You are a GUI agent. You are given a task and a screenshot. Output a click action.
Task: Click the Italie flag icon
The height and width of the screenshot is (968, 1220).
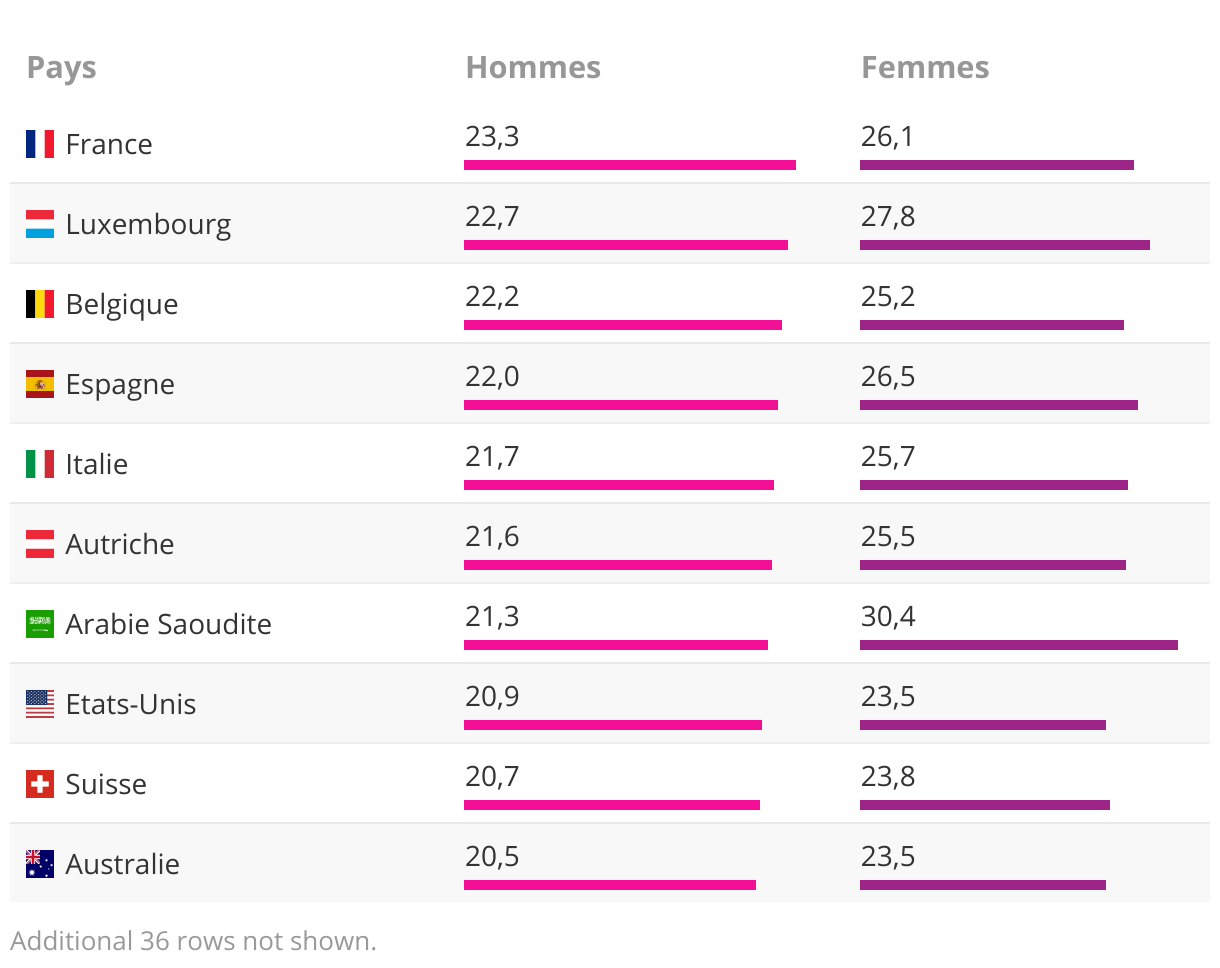[40, 464]
